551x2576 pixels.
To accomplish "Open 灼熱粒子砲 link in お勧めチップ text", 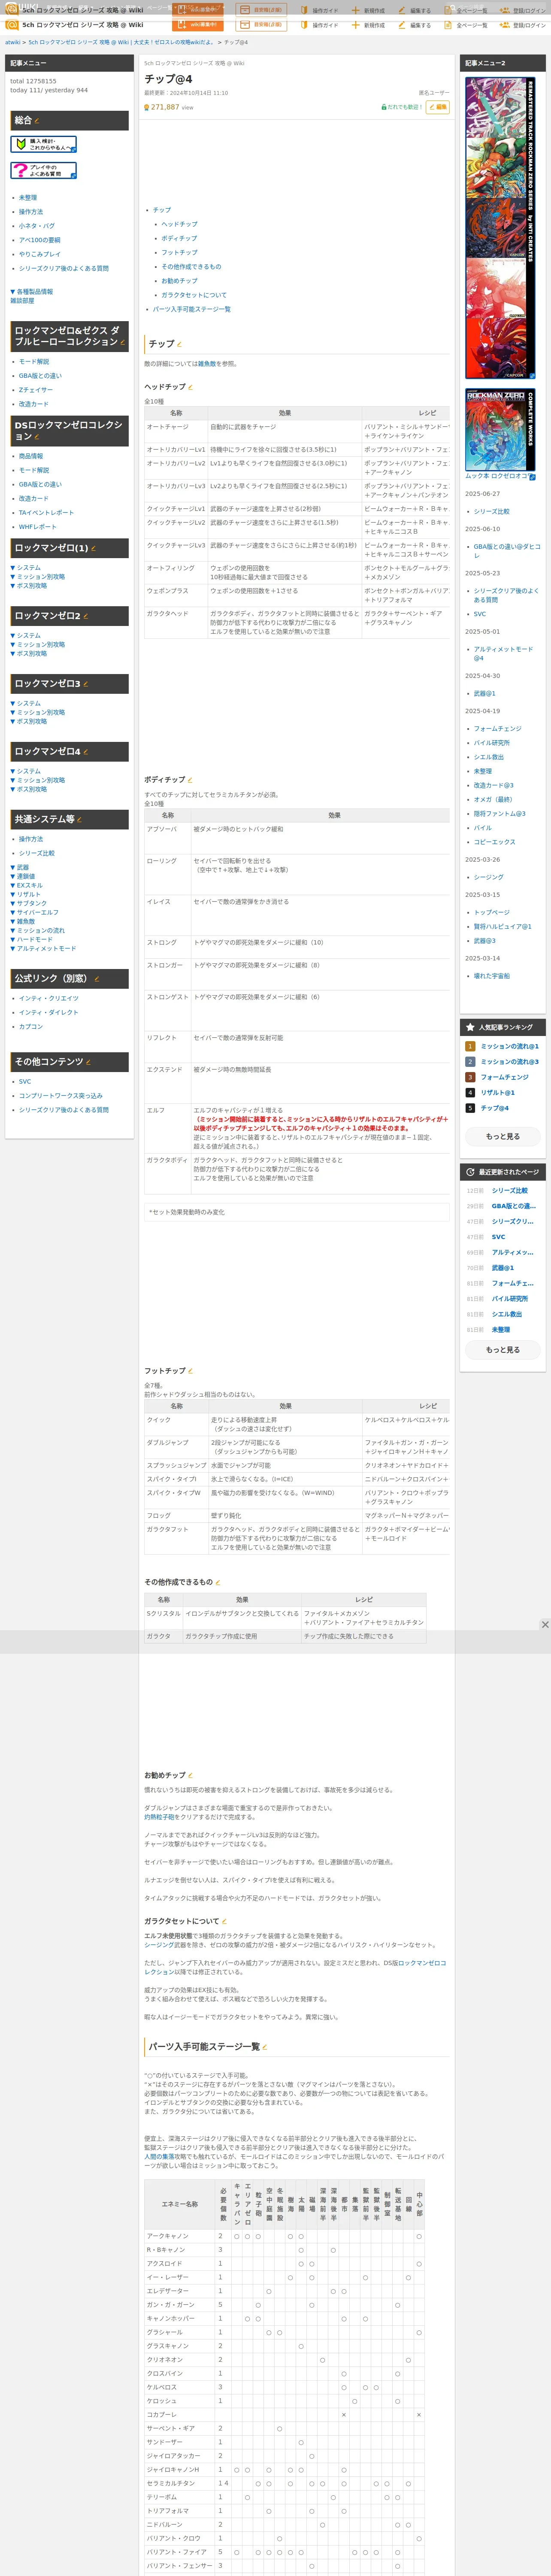I will coord(159,1818).
